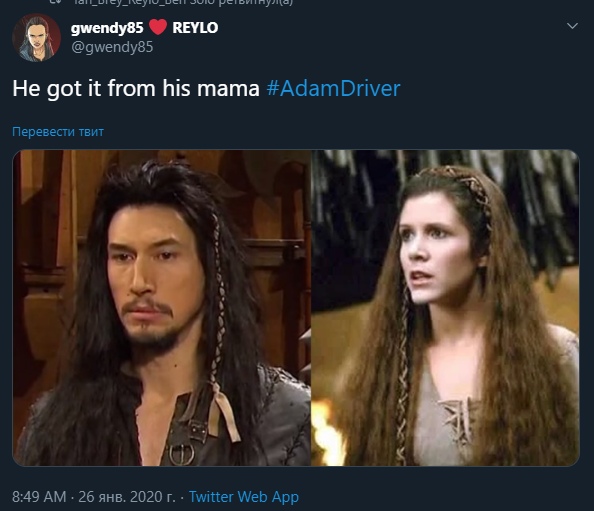Open the Twitter Web App source link

[x=244, y=497]
